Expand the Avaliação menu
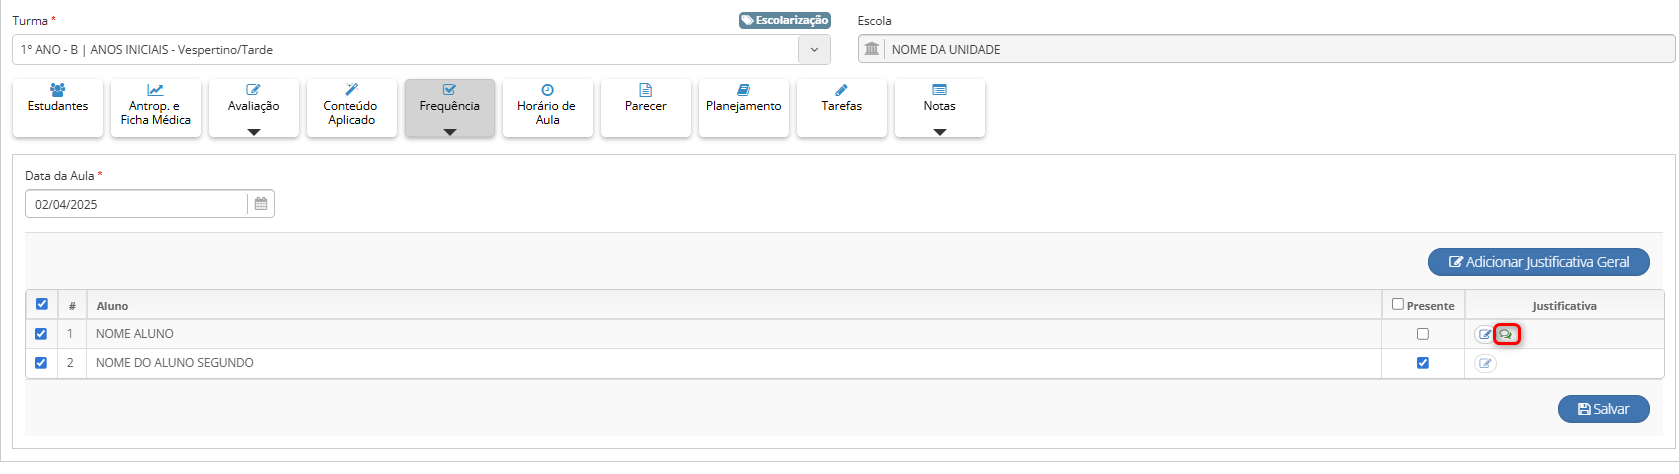 tap(254, 108)
